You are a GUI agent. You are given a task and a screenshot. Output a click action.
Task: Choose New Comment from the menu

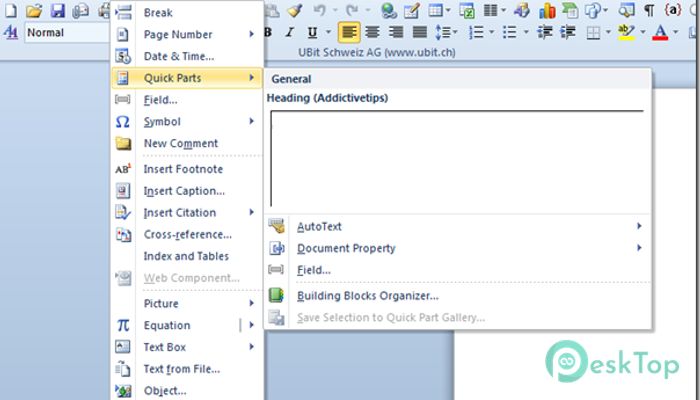pos(187,143)
